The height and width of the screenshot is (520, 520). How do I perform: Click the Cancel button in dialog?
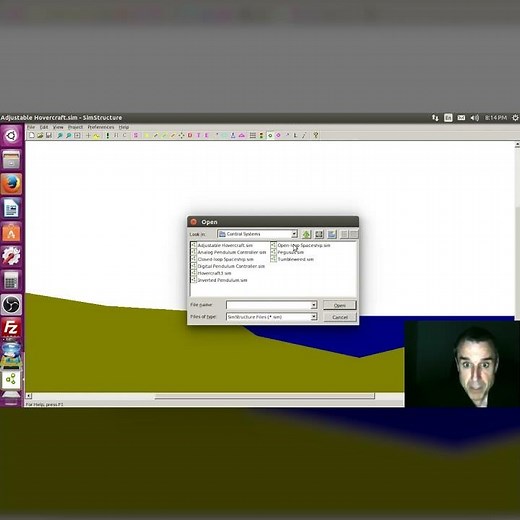340,317
